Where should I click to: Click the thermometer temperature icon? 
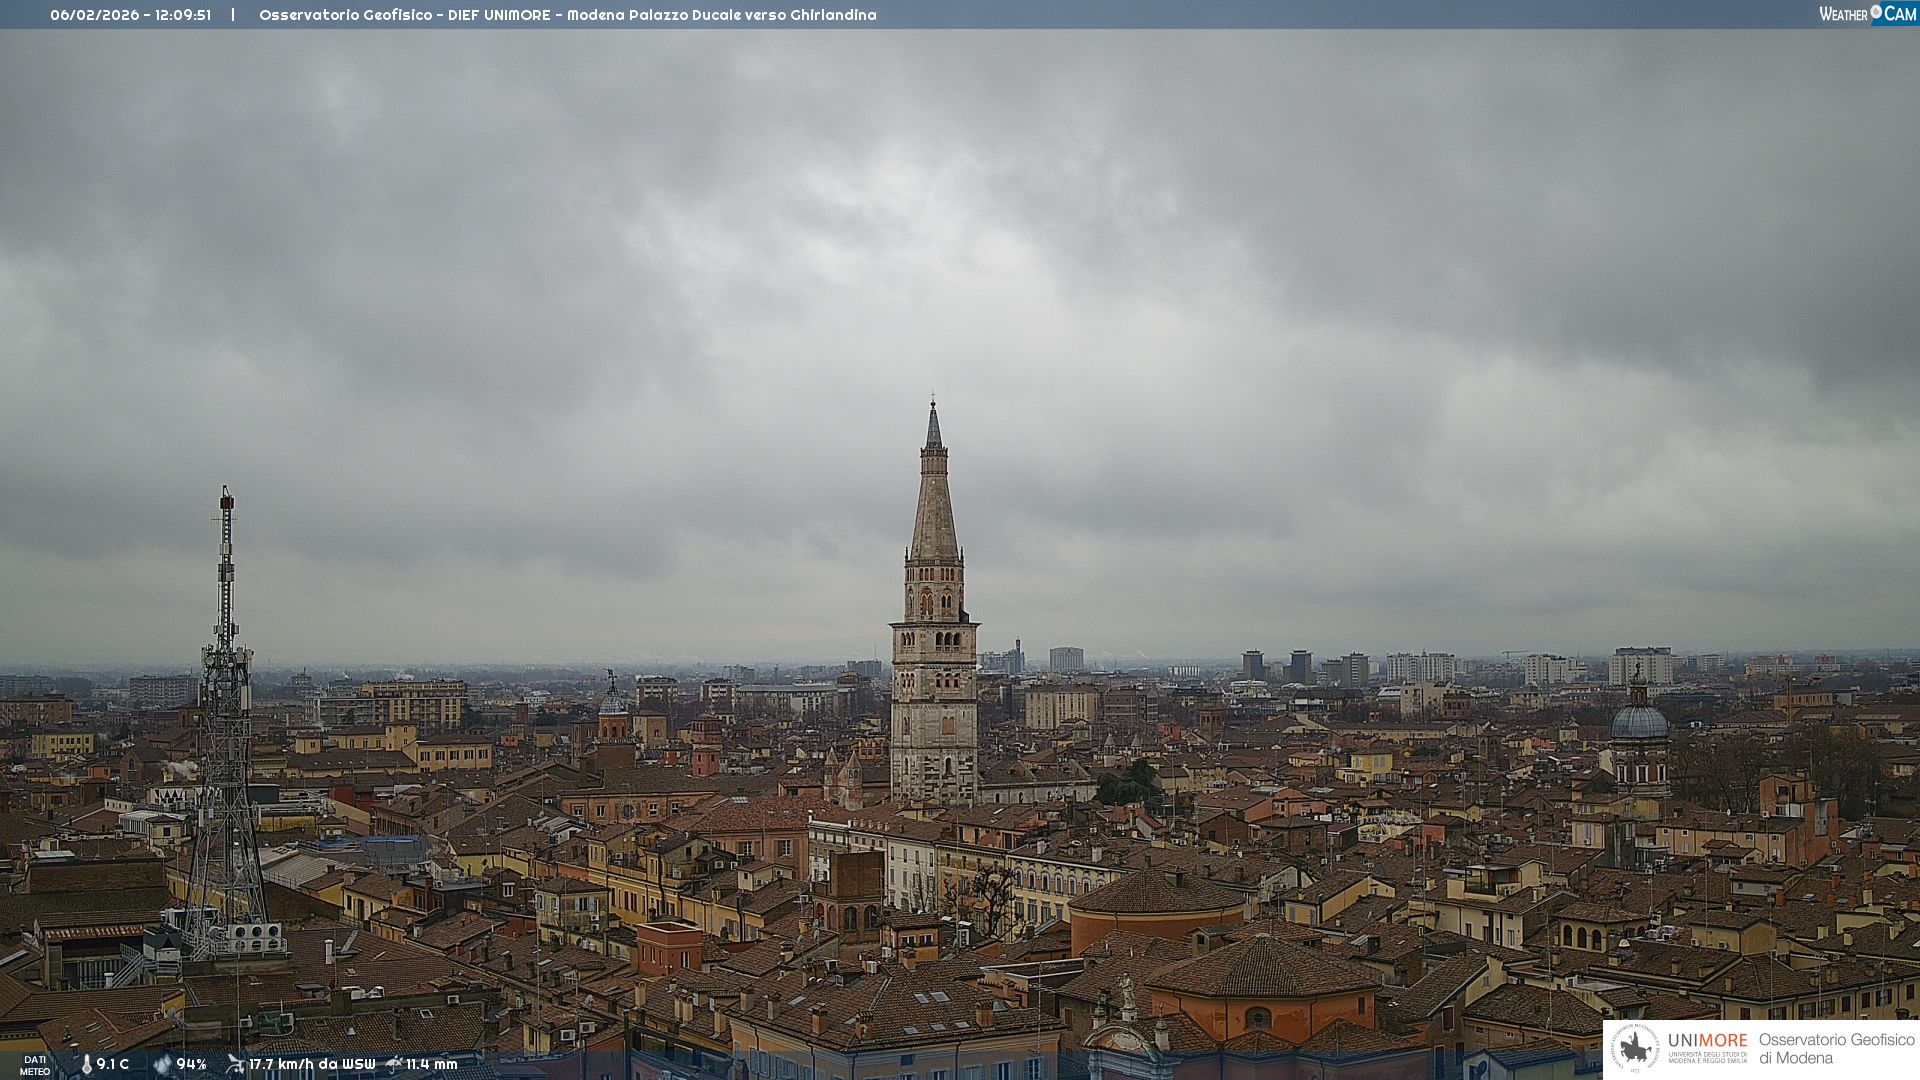point(86,1064)
